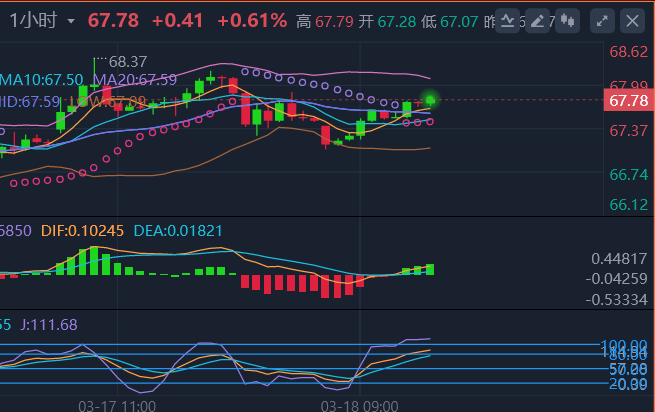Expand chart to fullscreen

pyautogui.click(x=601, y=20)
